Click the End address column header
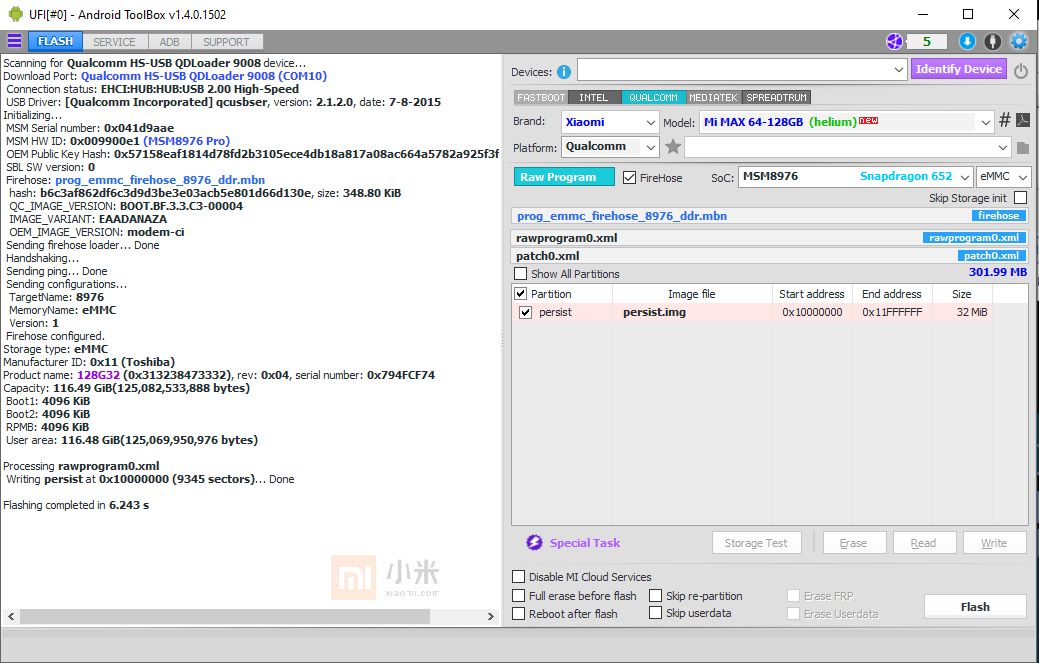 click(x=892, y=293)
